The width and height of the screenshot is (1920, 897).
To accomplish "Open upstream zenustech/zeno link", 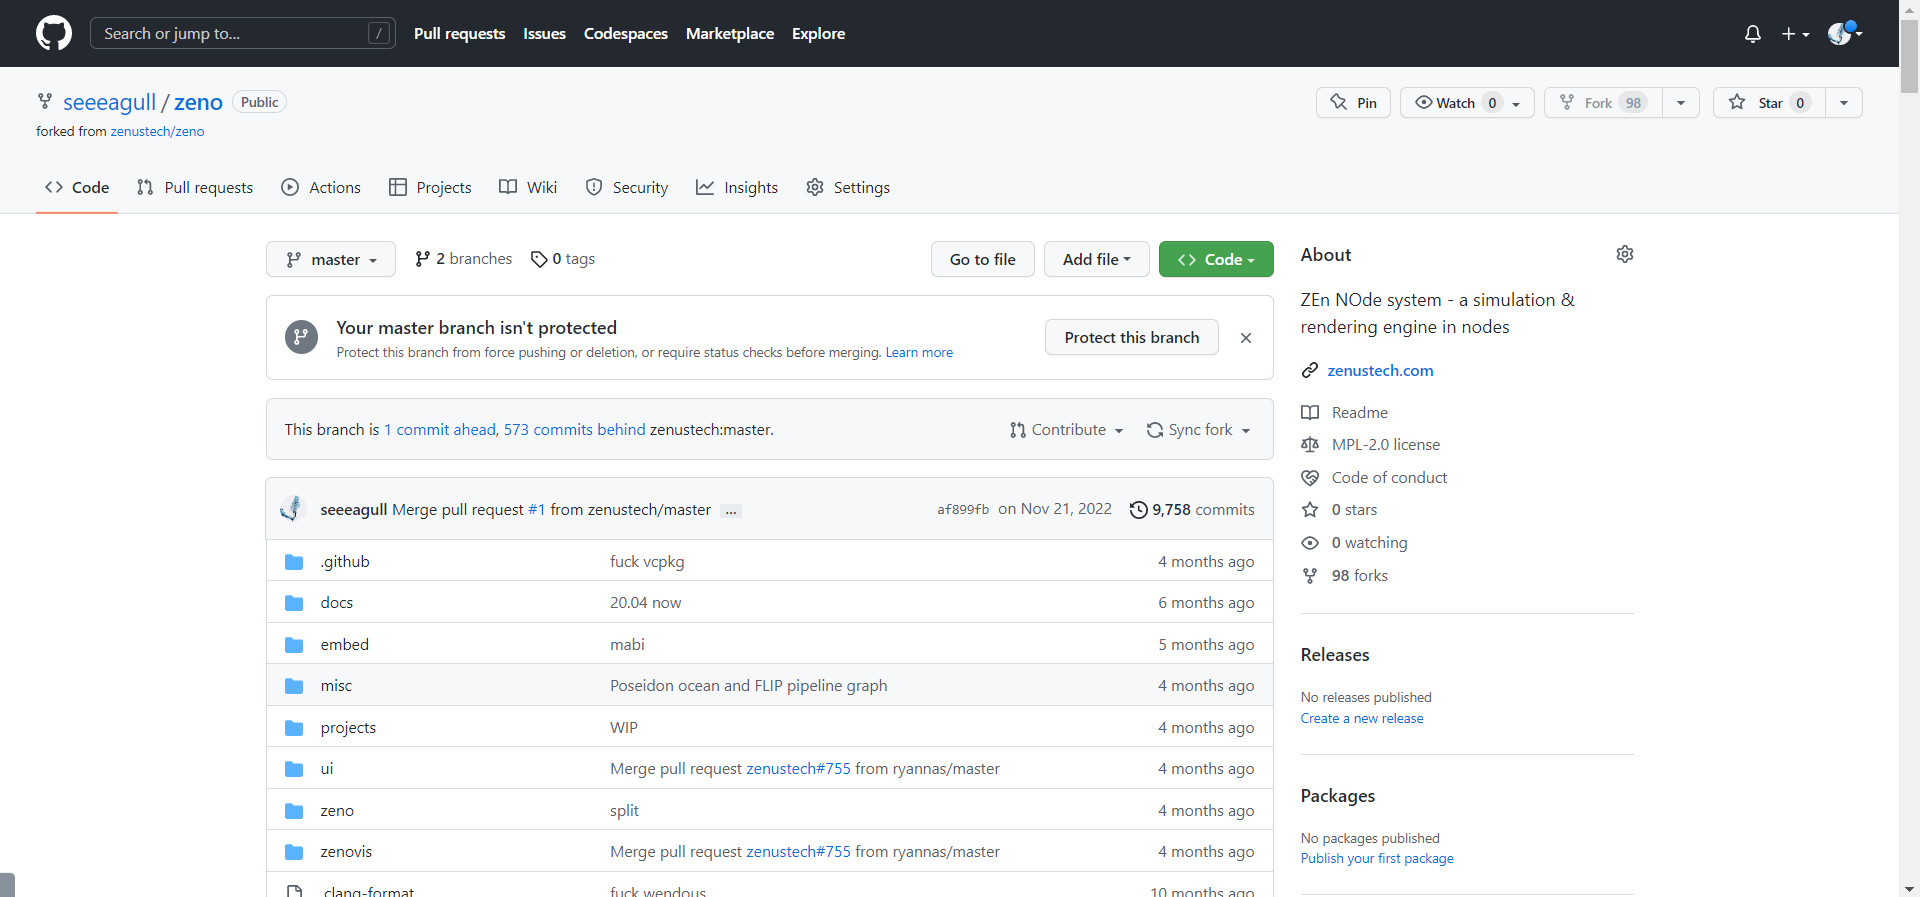I will pyautogui.click(x=157, y=131).
